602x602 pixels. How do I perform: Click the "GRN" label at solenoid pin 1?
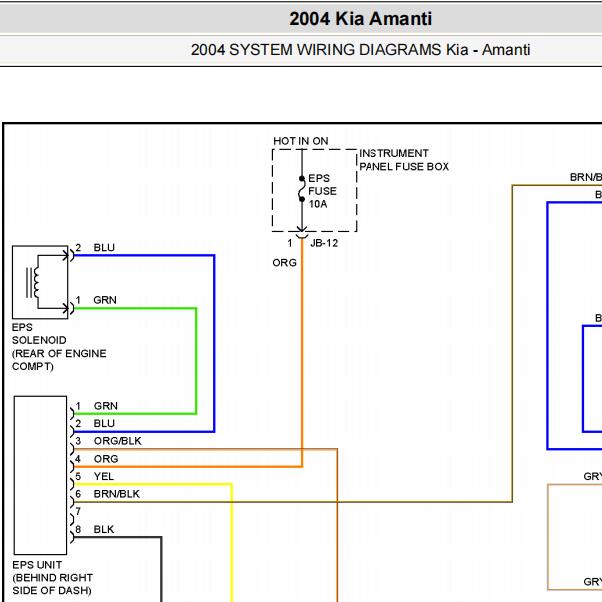point(105,300)
